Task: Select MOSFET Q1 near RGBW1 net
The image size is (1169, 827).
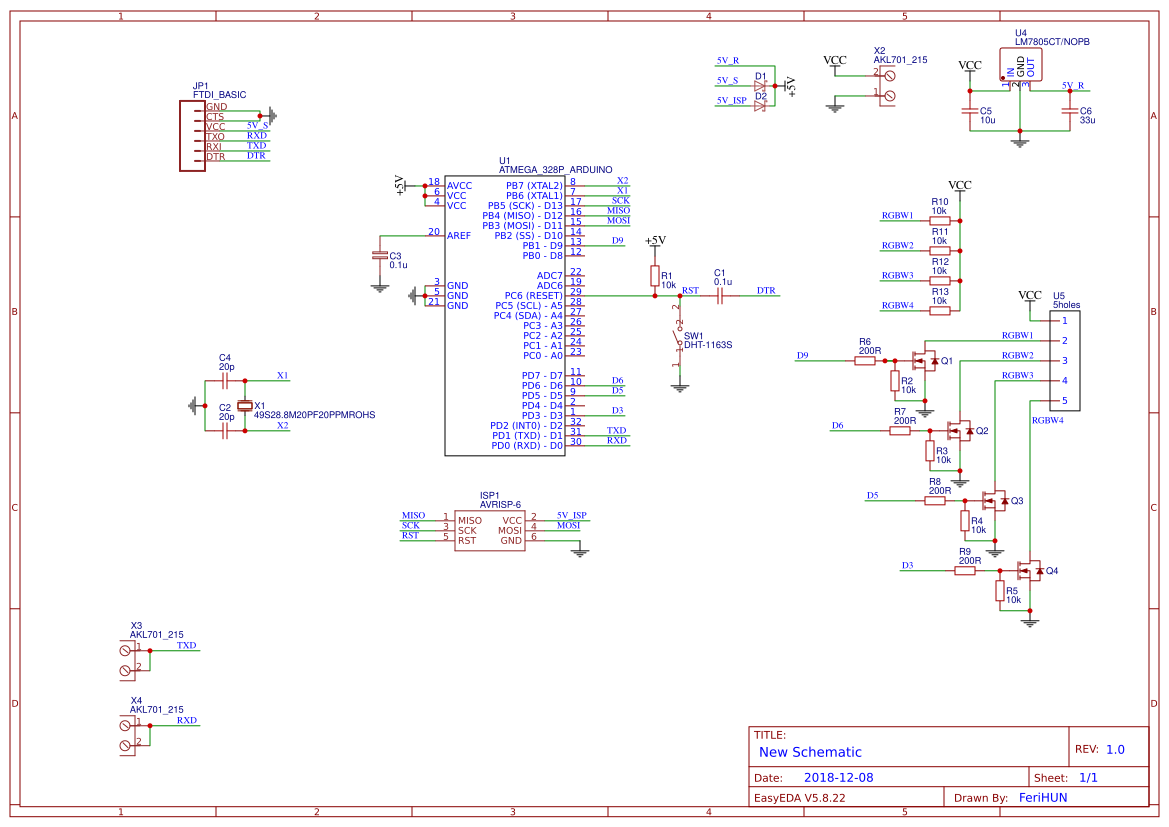Action: click(925, 360)
